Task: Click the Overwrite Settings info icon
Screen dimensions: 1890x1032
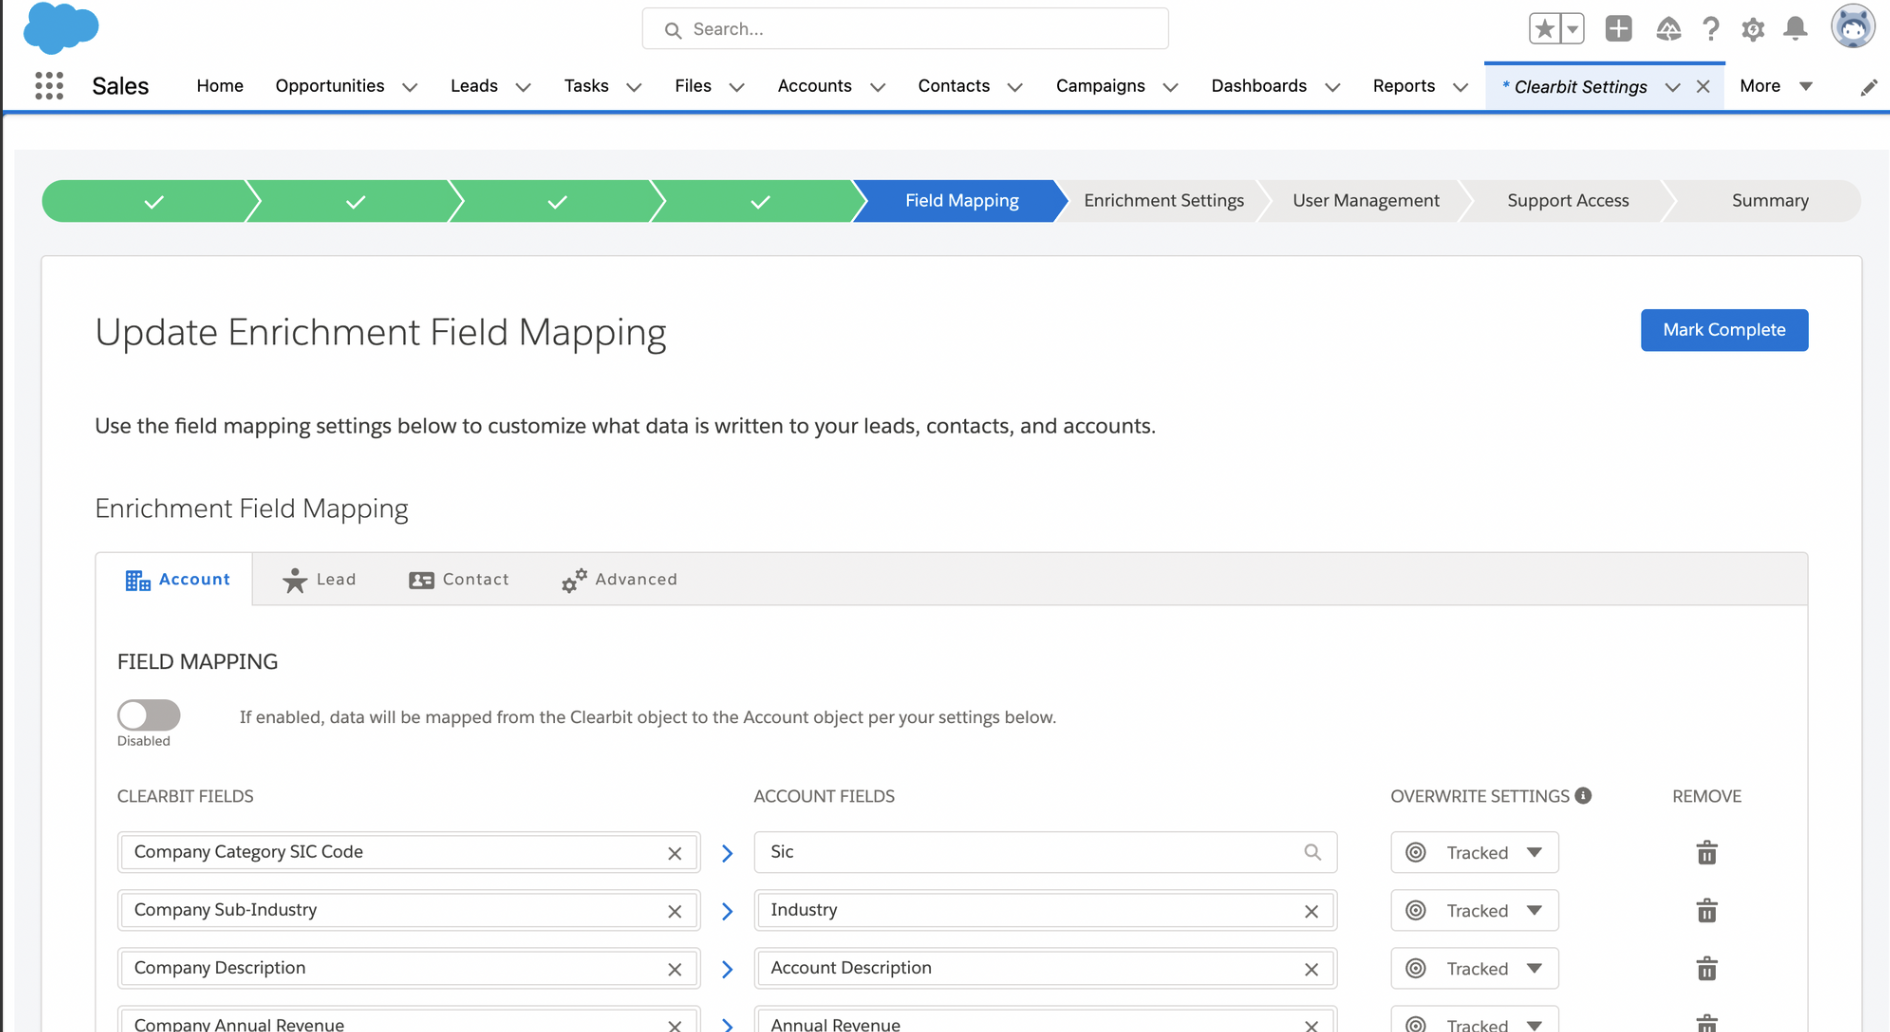Action: coord(1583,796)
